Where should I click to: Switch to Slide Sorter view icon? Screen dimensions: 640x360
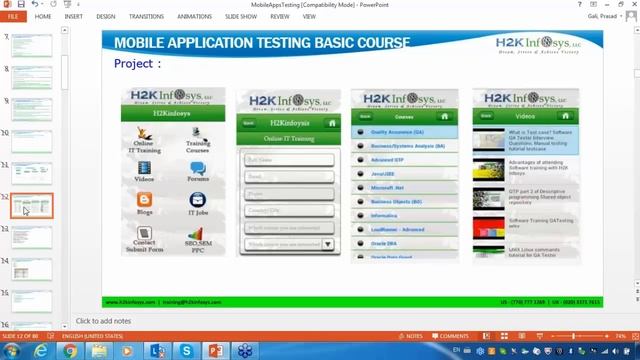click(x=504, y=336)
